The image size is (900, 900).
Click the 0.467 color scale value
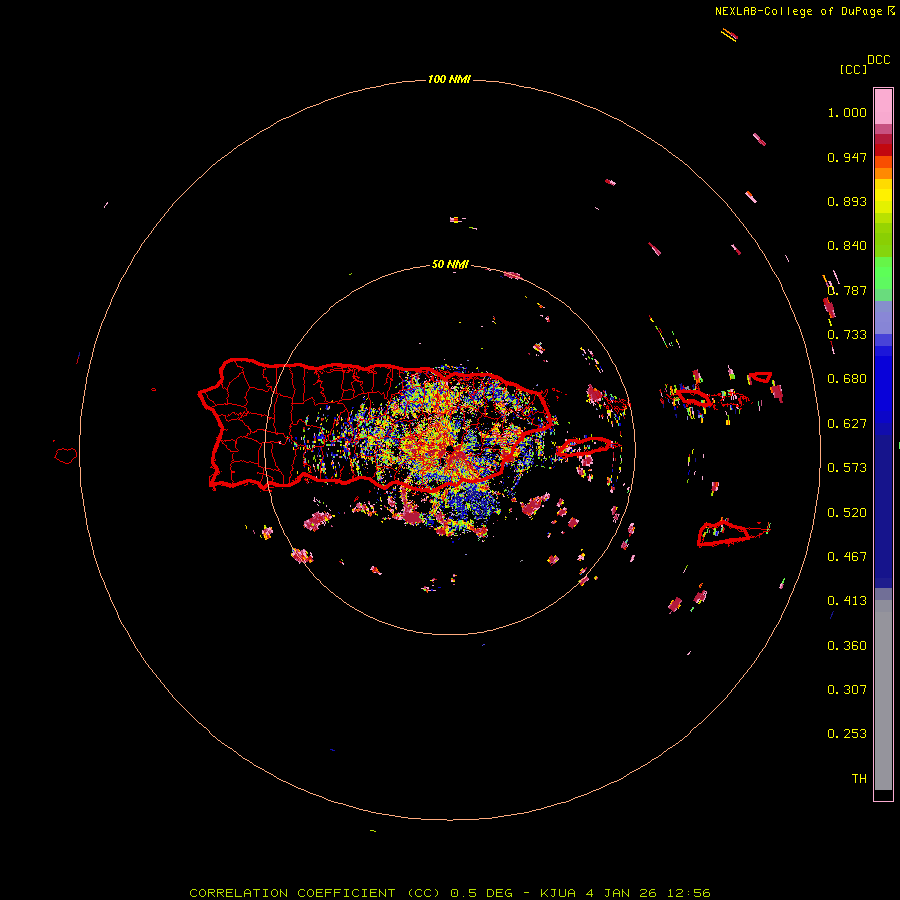847,557
